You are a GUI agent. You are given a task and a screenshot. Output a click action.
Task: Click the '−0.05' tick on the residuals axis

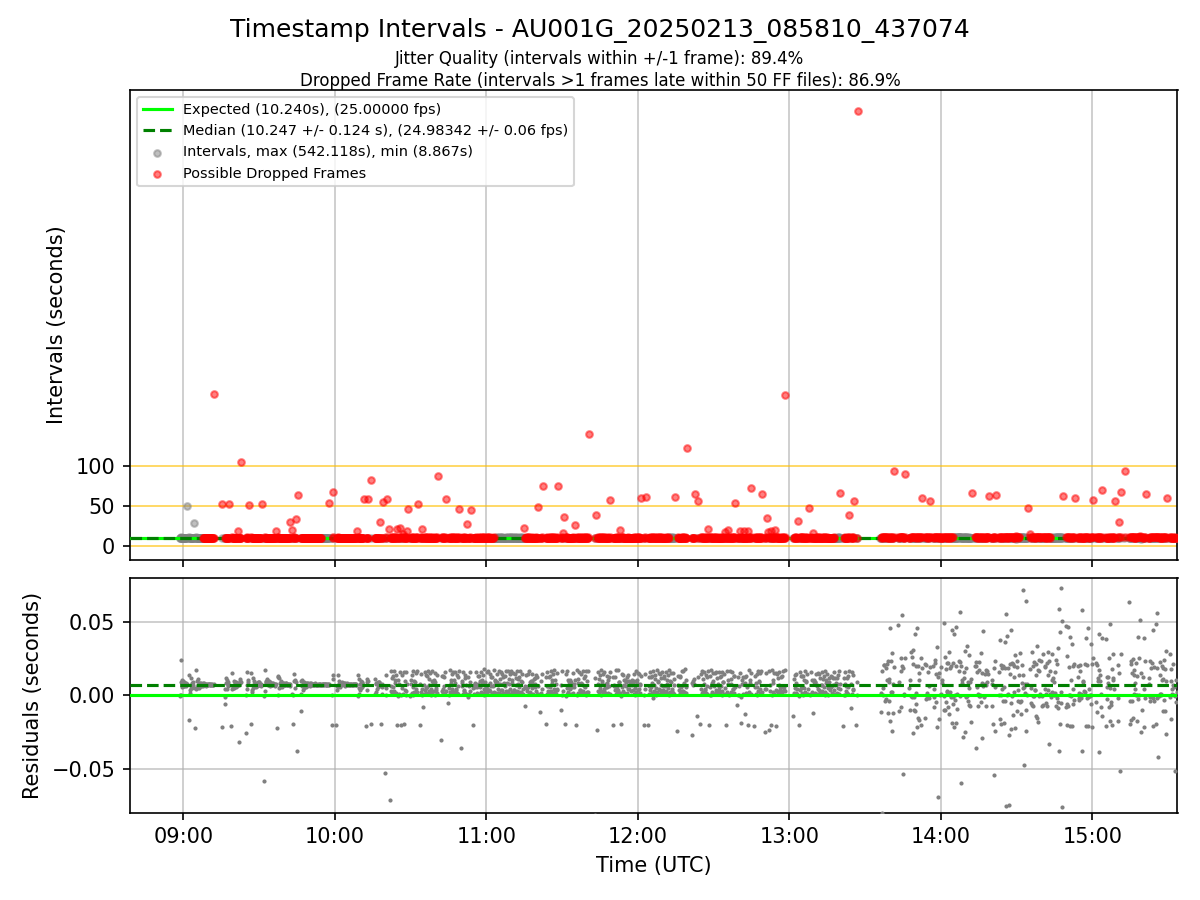click(x=83, y=769)
